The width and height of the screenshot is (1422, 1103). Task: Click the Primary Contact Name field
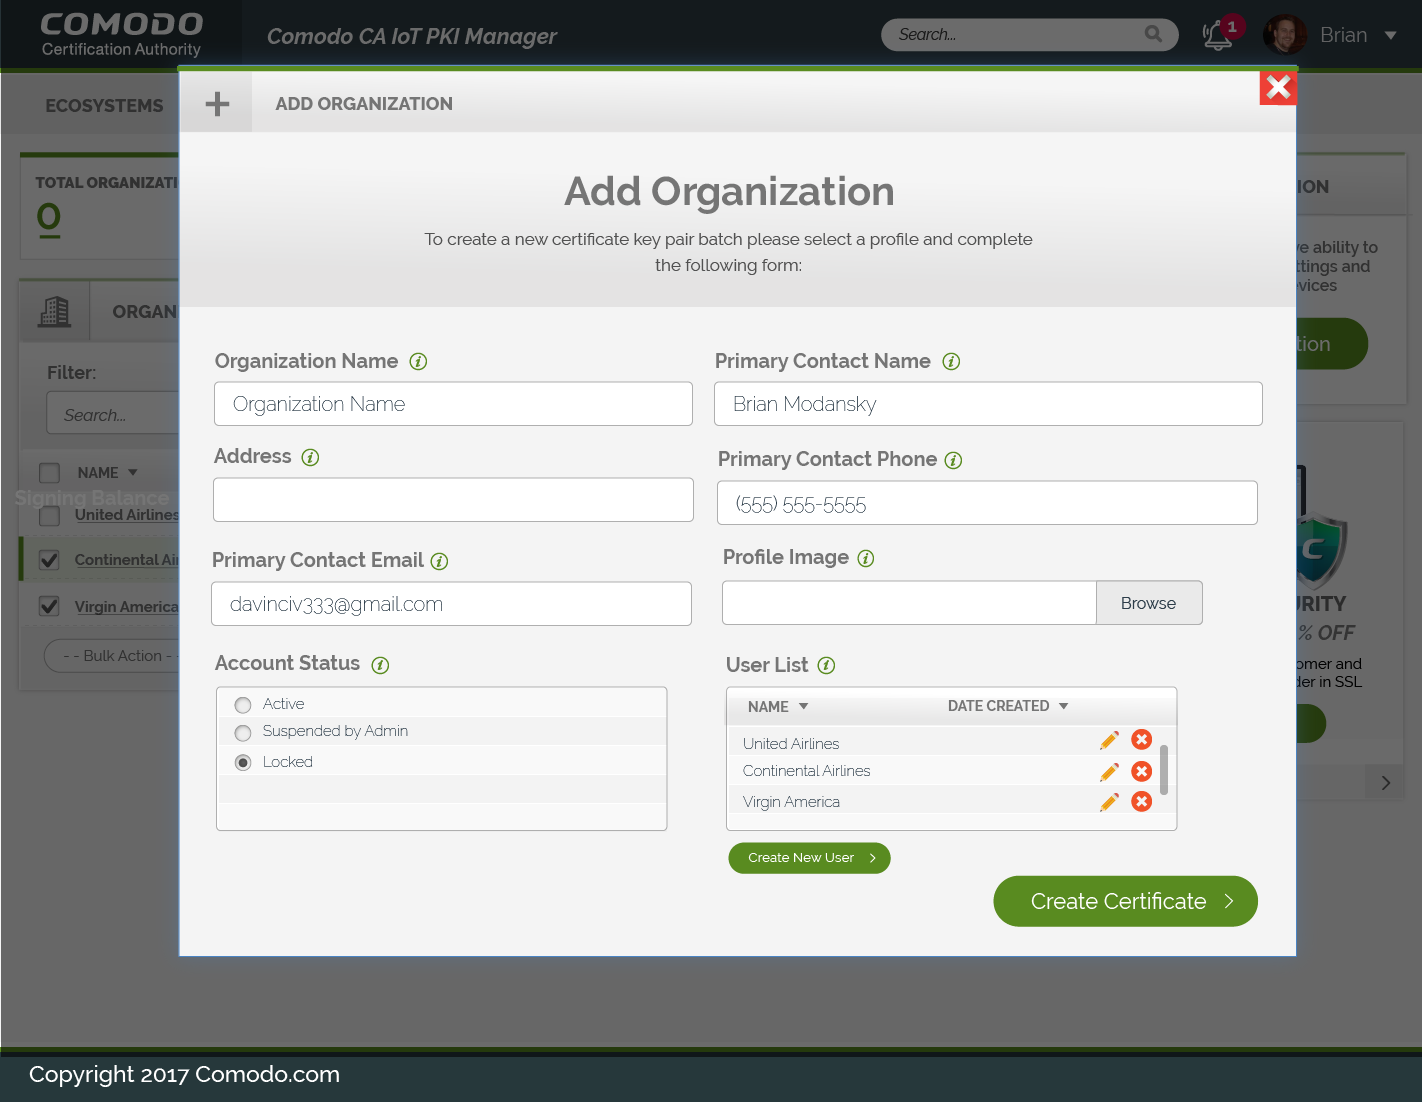[x=988, y=404]
